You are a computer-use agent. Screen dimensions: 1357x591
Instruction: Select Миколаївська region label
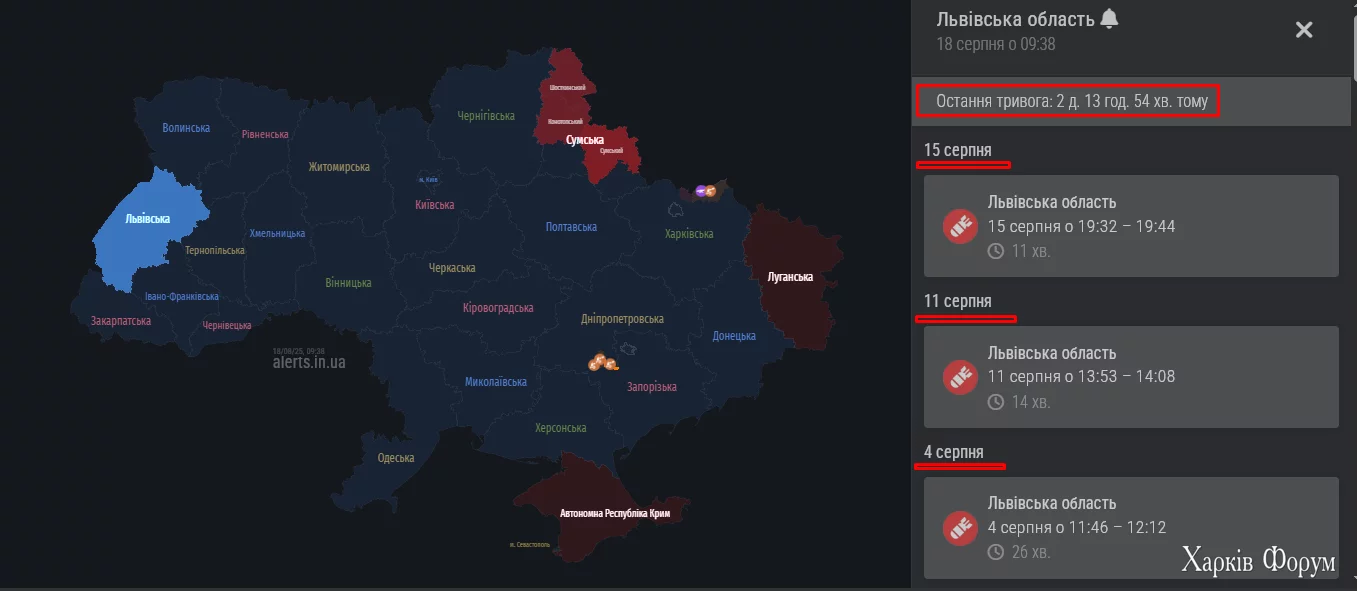[x=495, y=382]
